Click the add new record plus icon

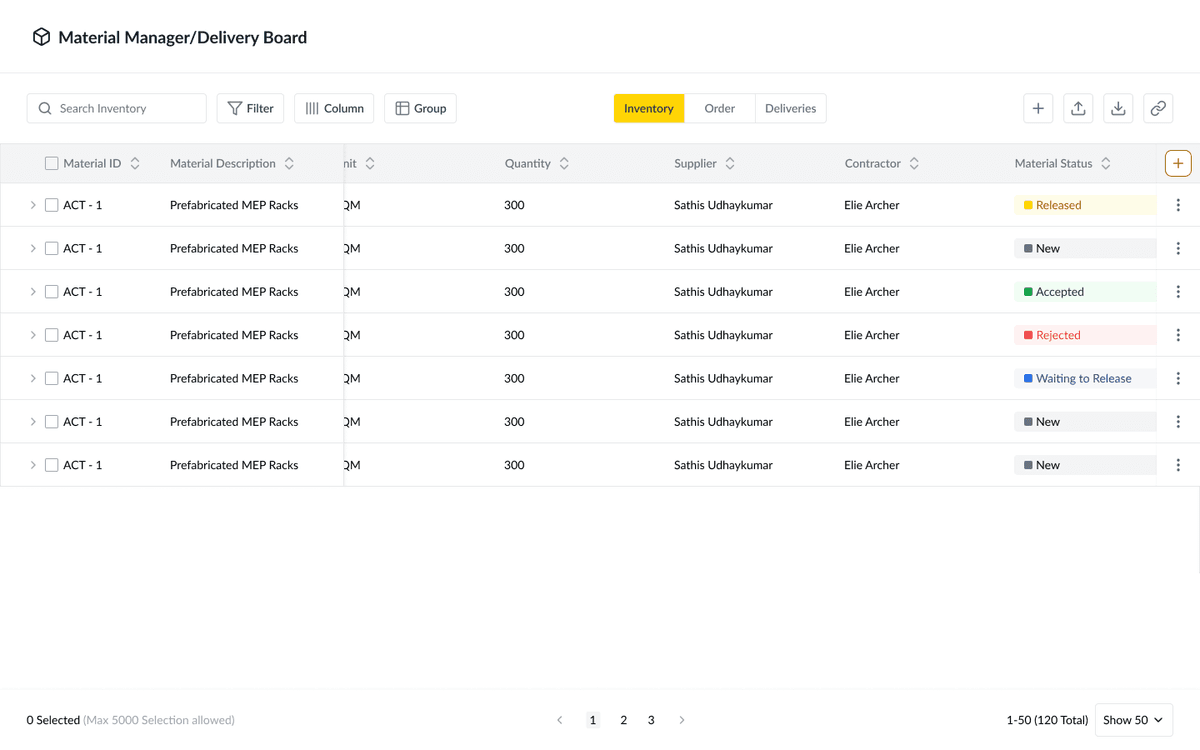click(x=1037, y=108)
